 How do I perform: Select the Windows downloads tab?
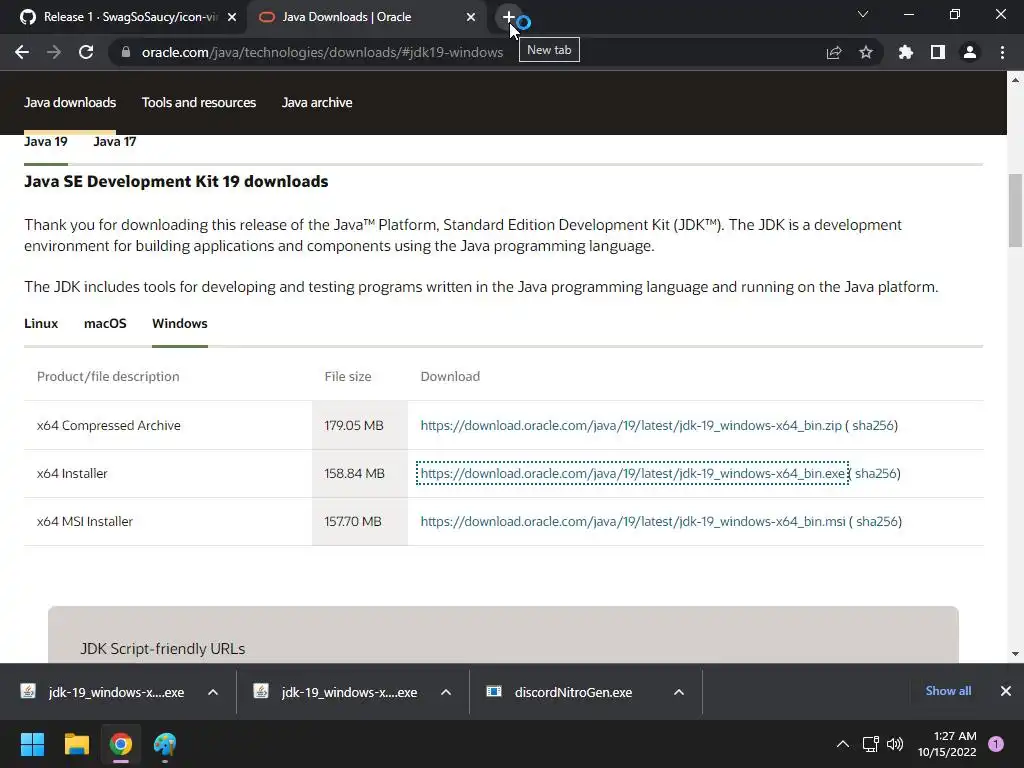[180, 323]
